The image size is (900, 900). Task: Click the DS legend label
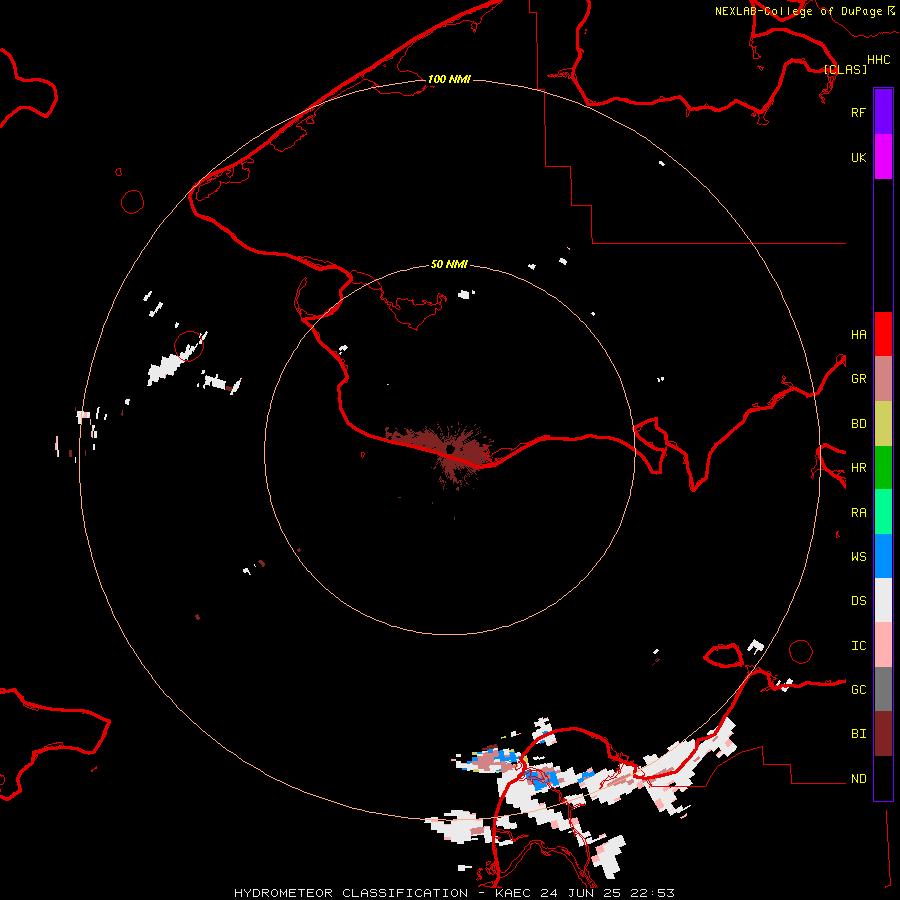pyautogui.click(x=858, y=600)
